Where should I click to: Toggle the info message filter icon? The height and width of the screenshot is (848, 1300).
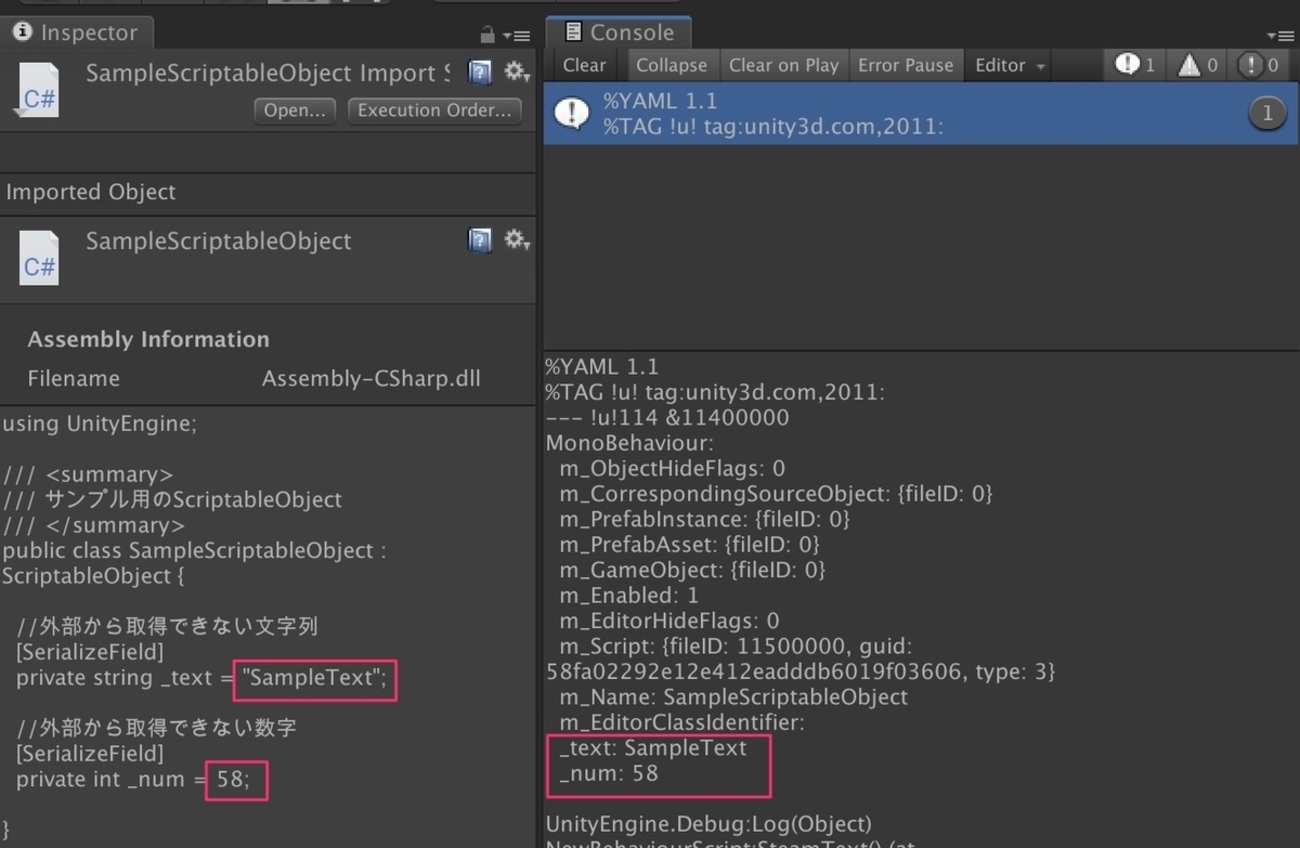[1135, 65]
